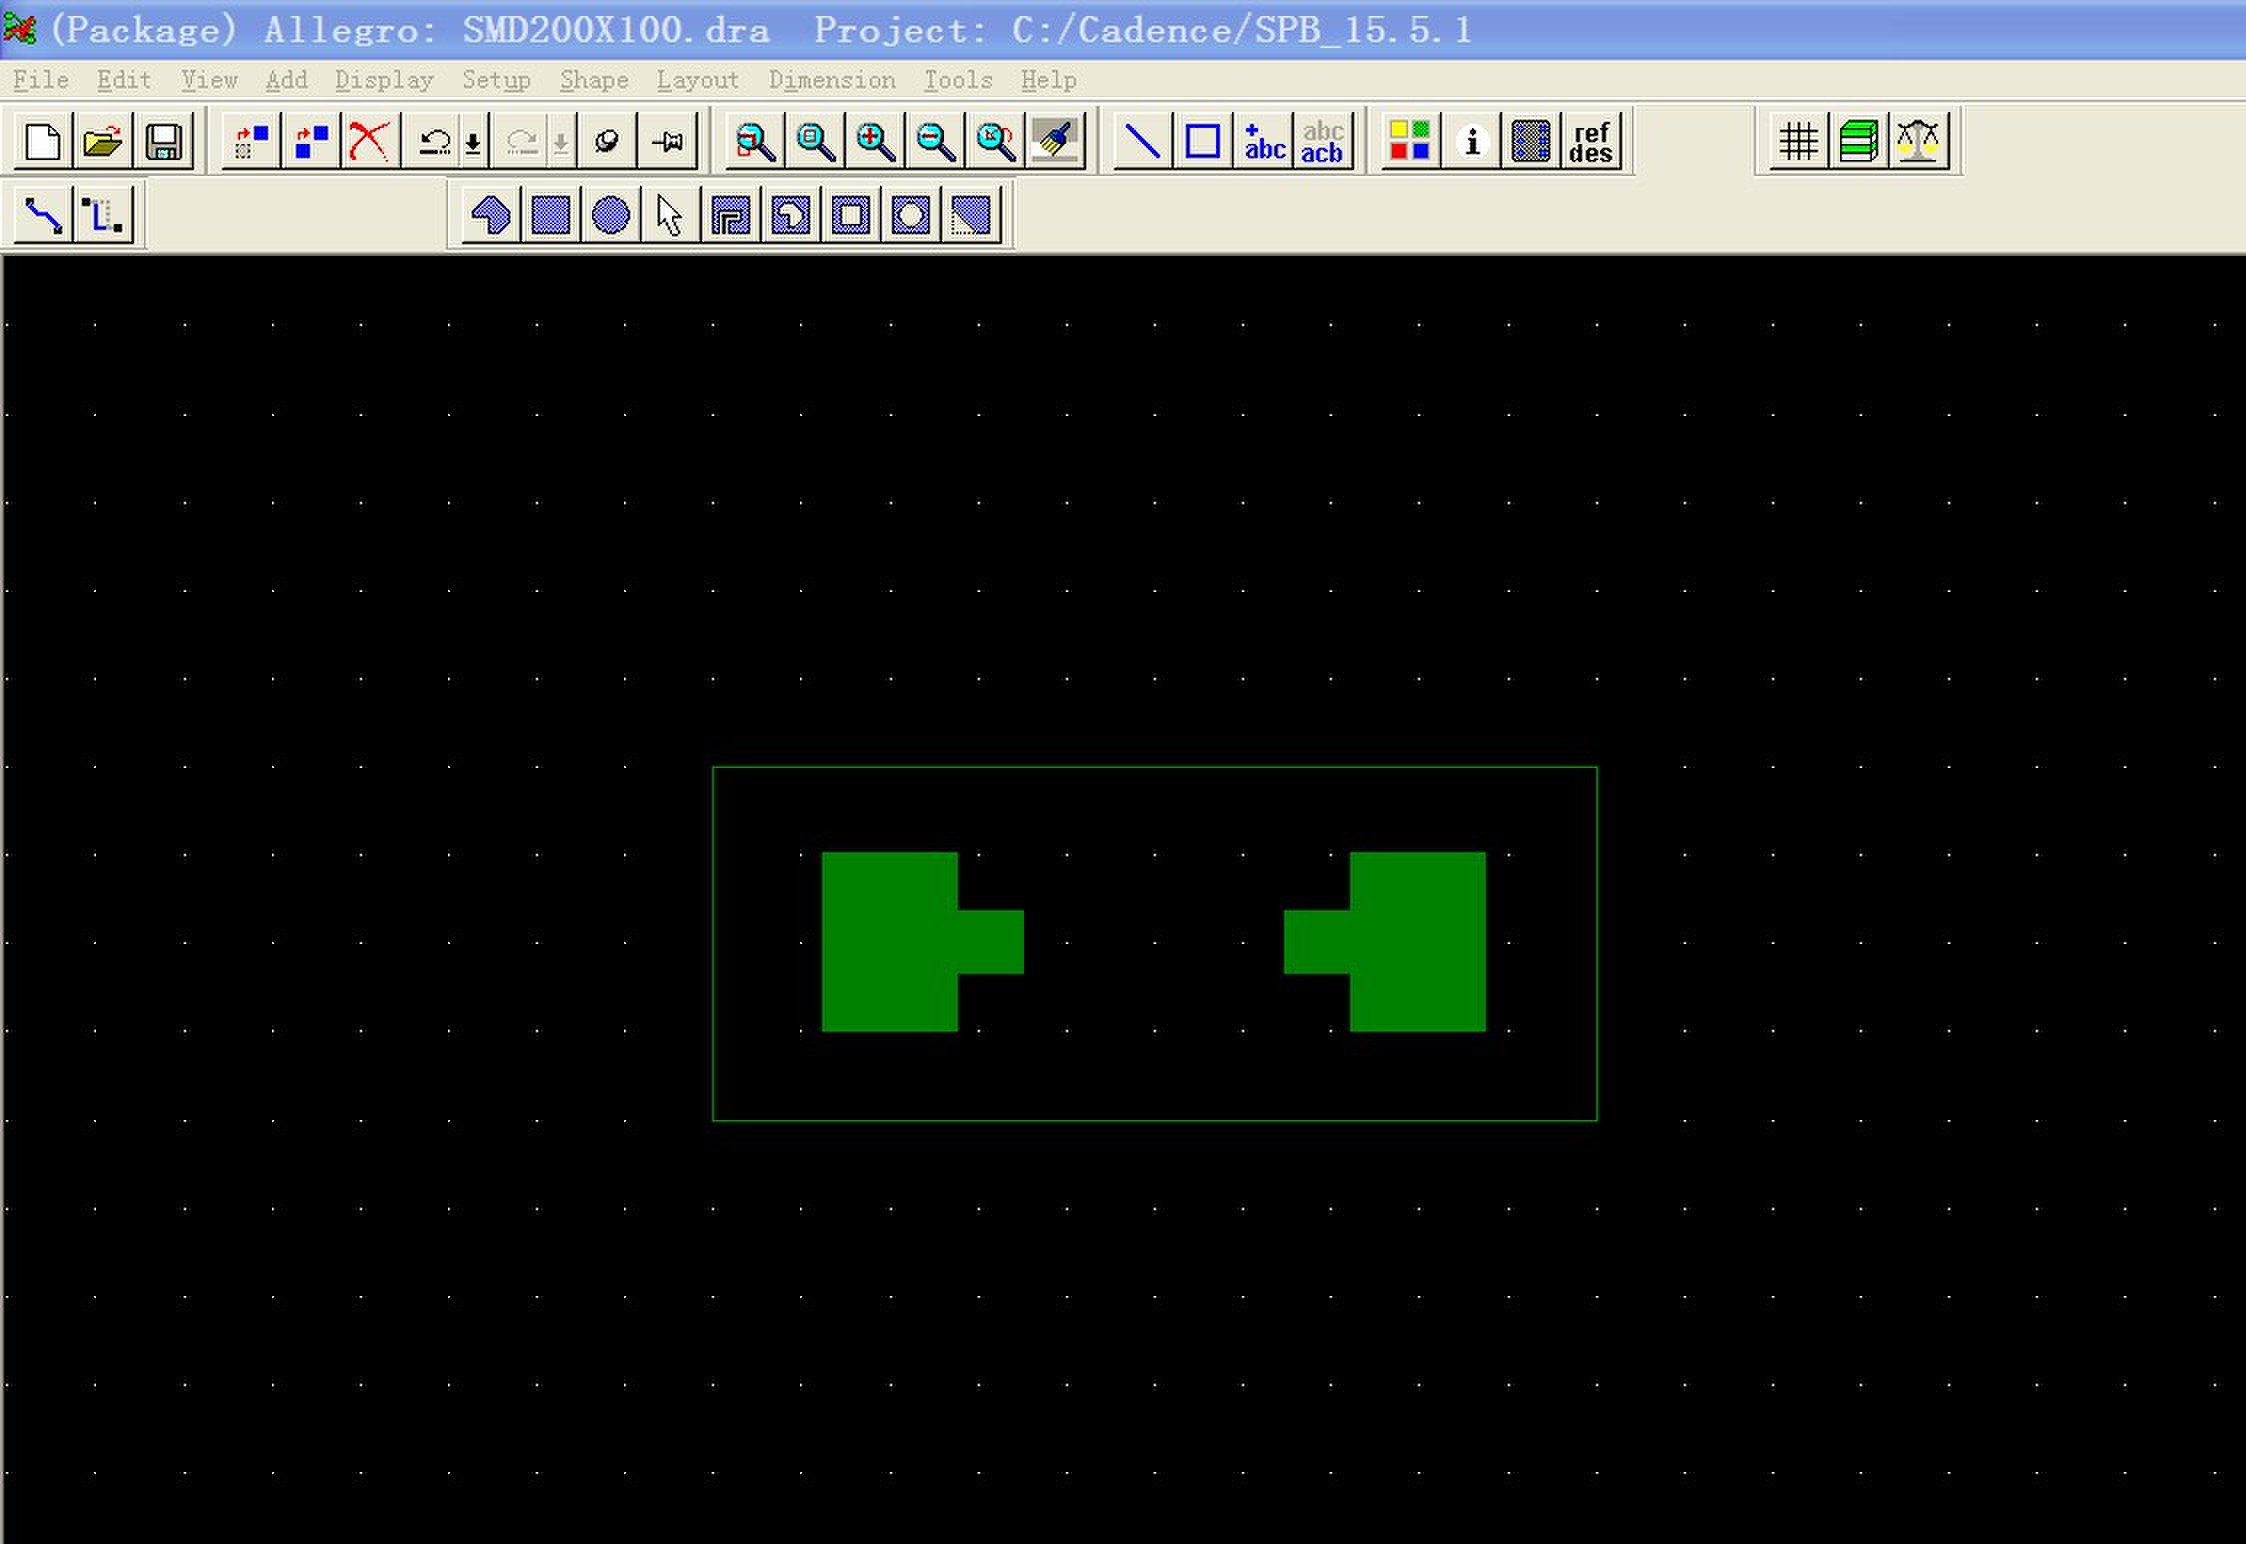
Task: Click the New file icon
Action: tap(42, 141)
